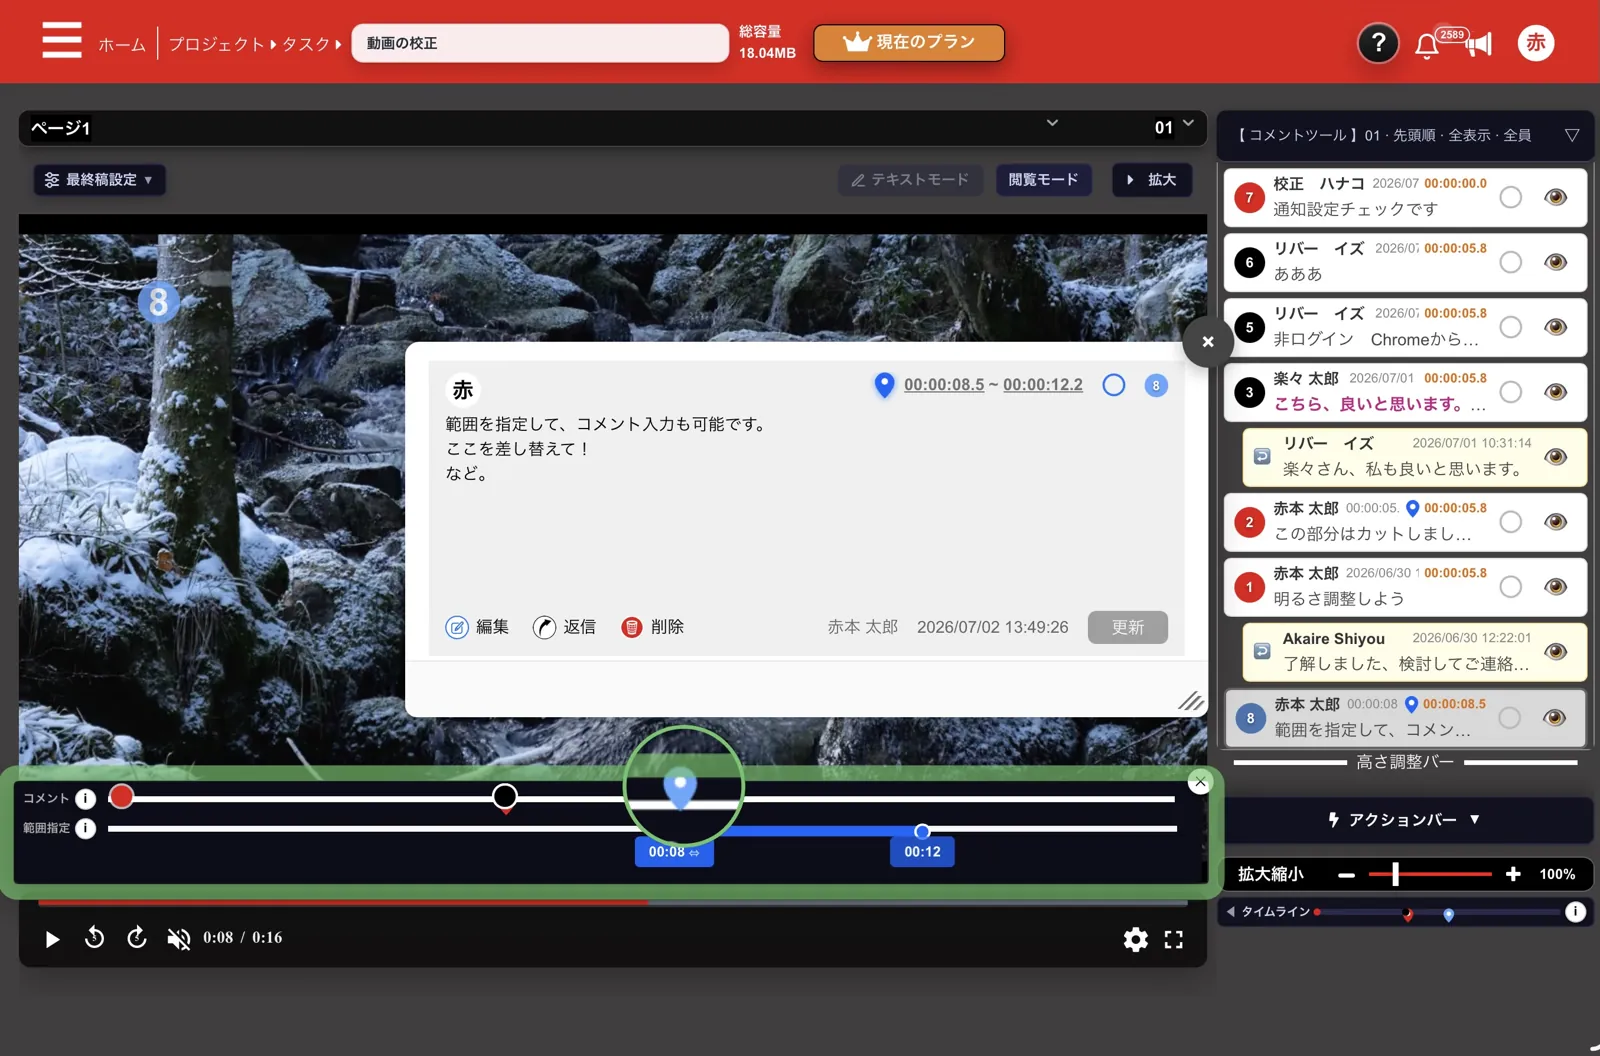
Task: Rewind using the replay-back icon
Action: [x=94, y=938]
